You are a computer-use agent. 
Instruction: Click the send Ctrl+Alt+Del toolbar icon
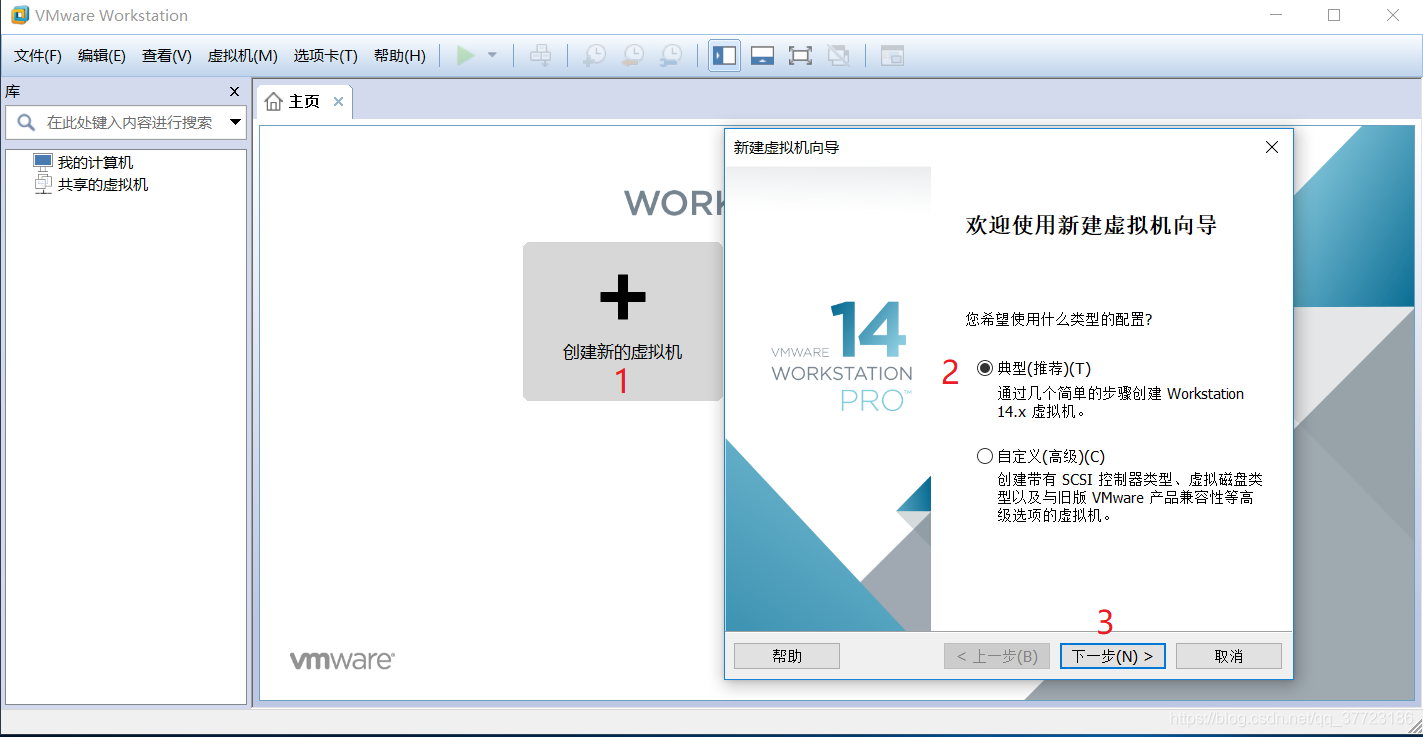point(540,56)
